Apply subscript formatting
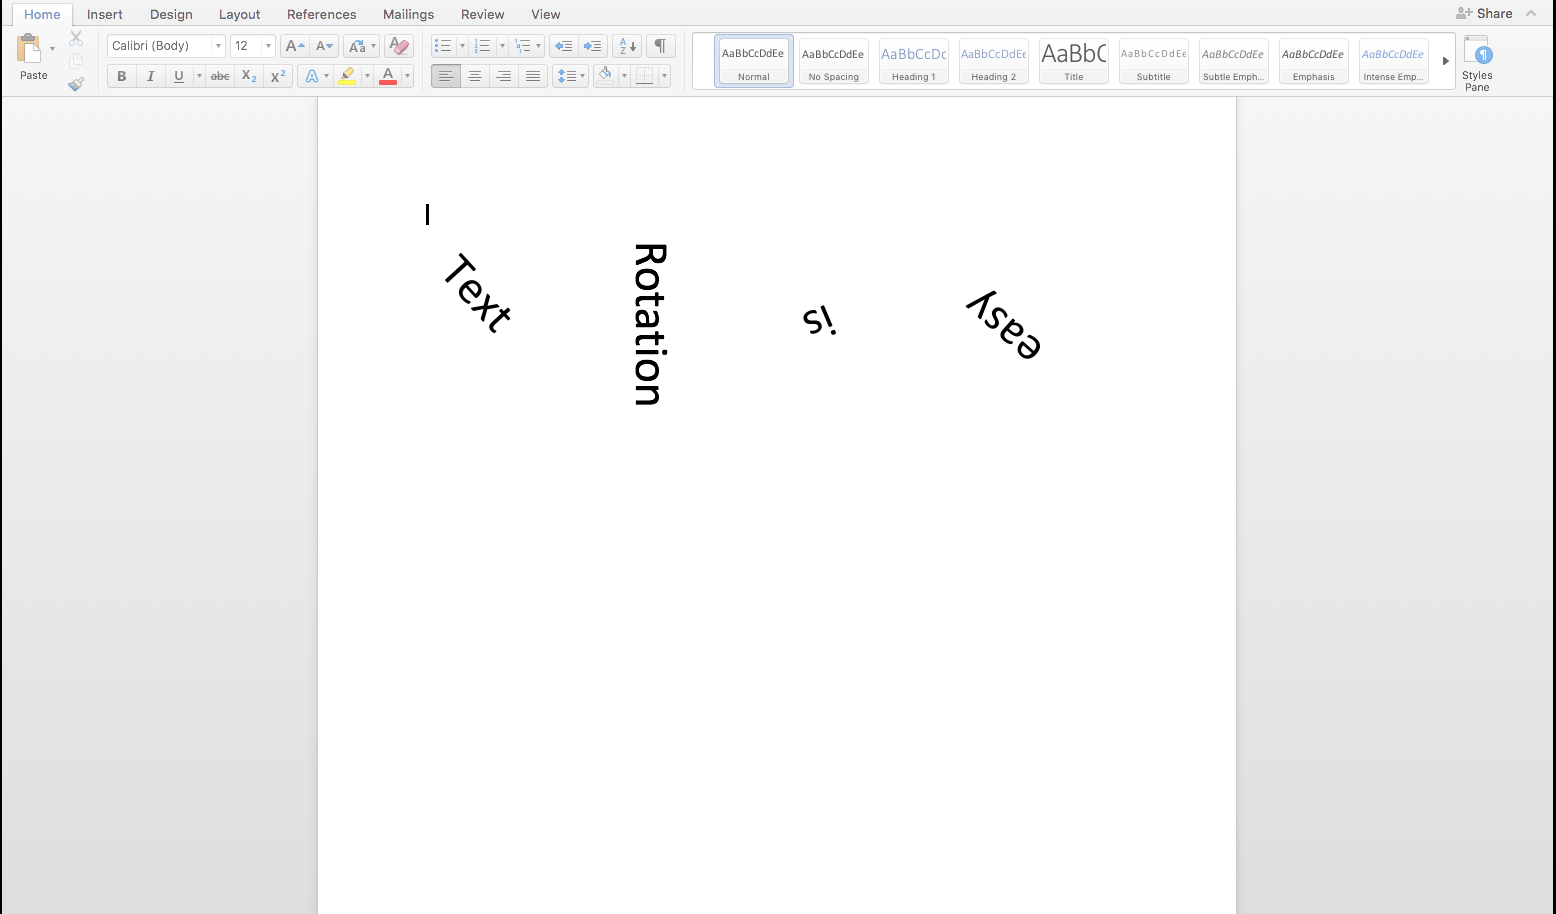The image size is (1556, 914). click(247, 75)
